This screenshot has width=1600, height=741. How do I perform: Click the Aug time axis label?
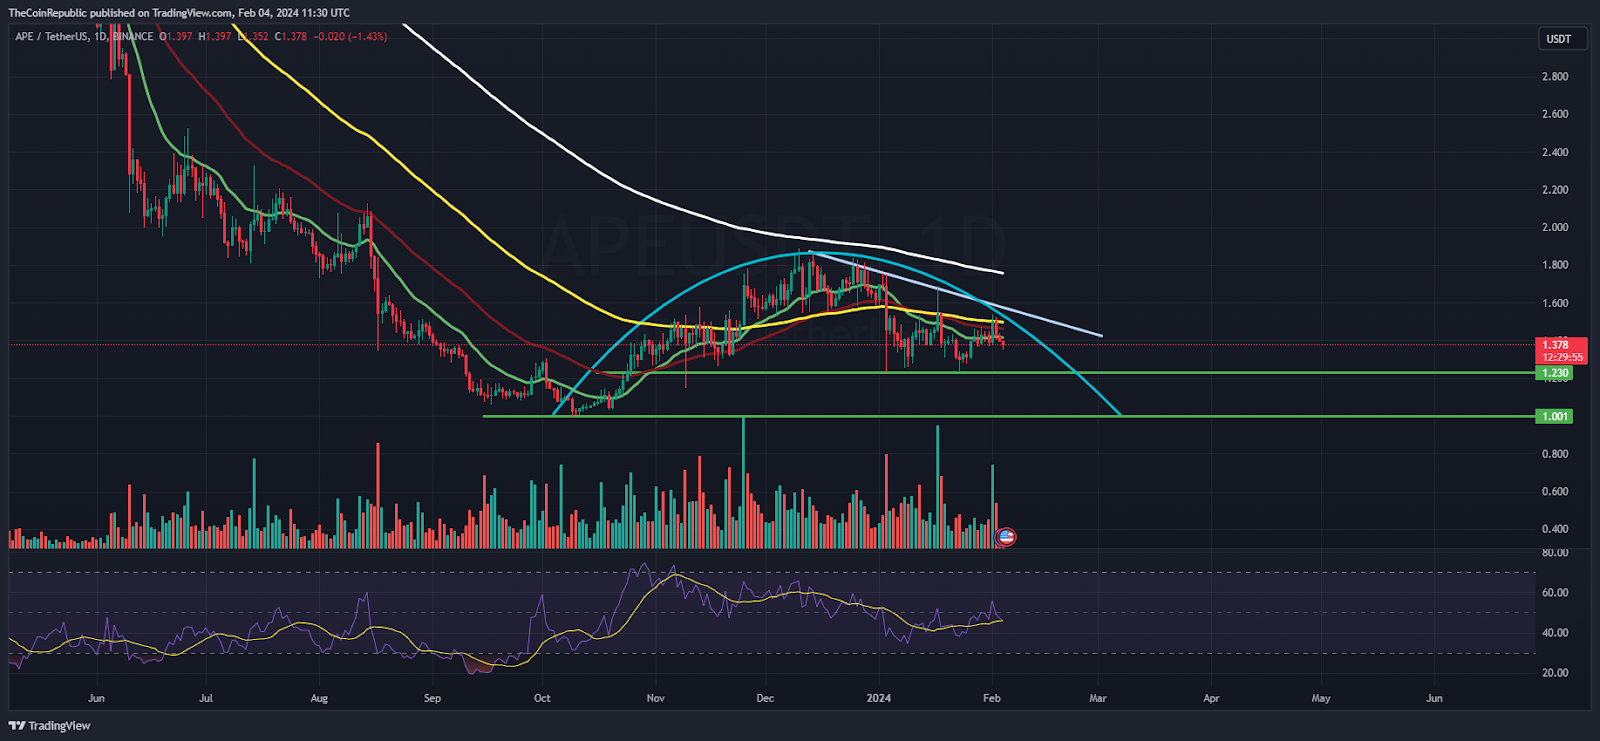click(319, 698)
